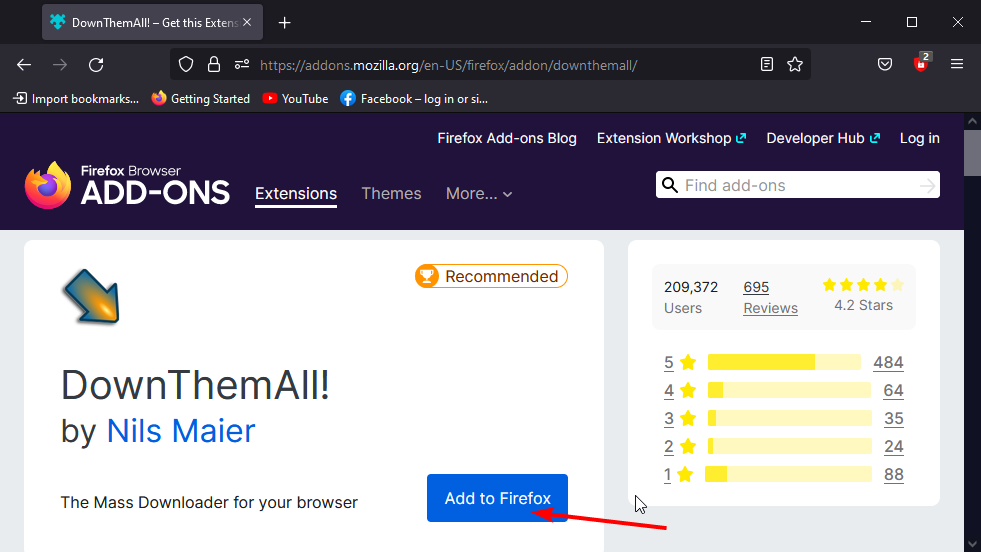The image size is (981, 552).
Task: Open Facebook log in bookmark
Action: [414, 99]
